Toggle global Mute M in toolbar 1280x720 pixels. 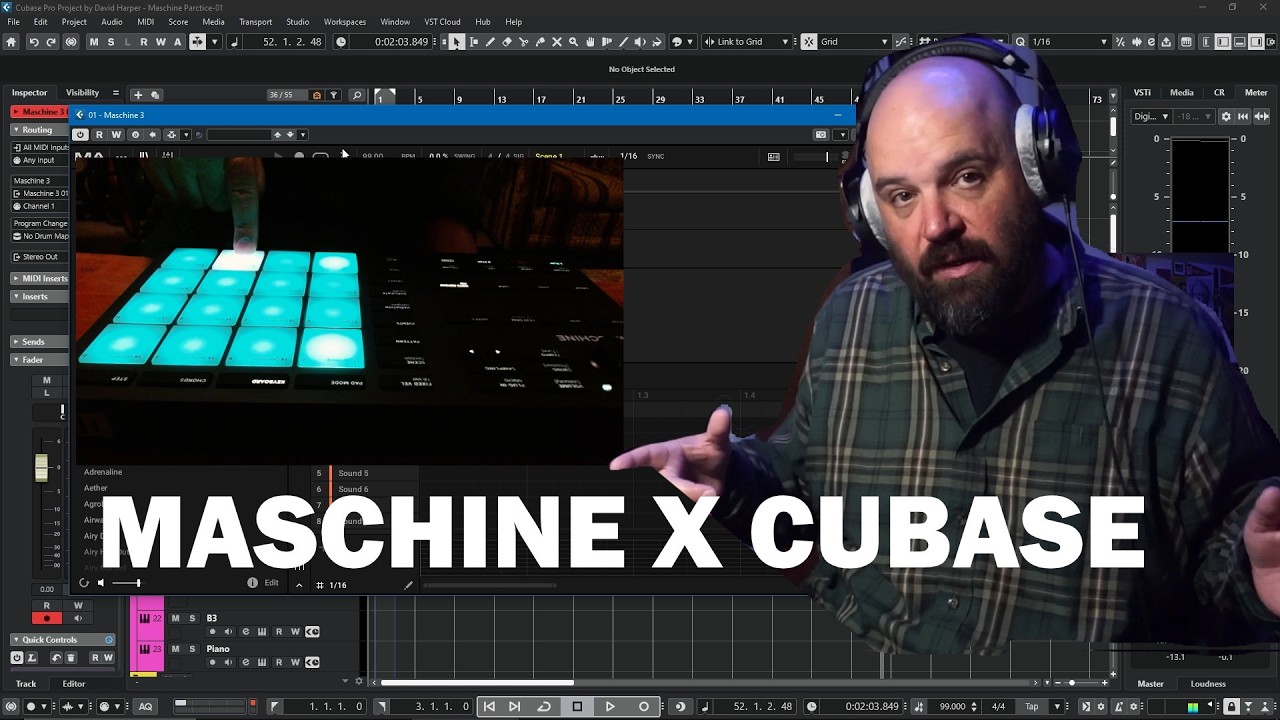pyautogui.click(x=94, y=42)
